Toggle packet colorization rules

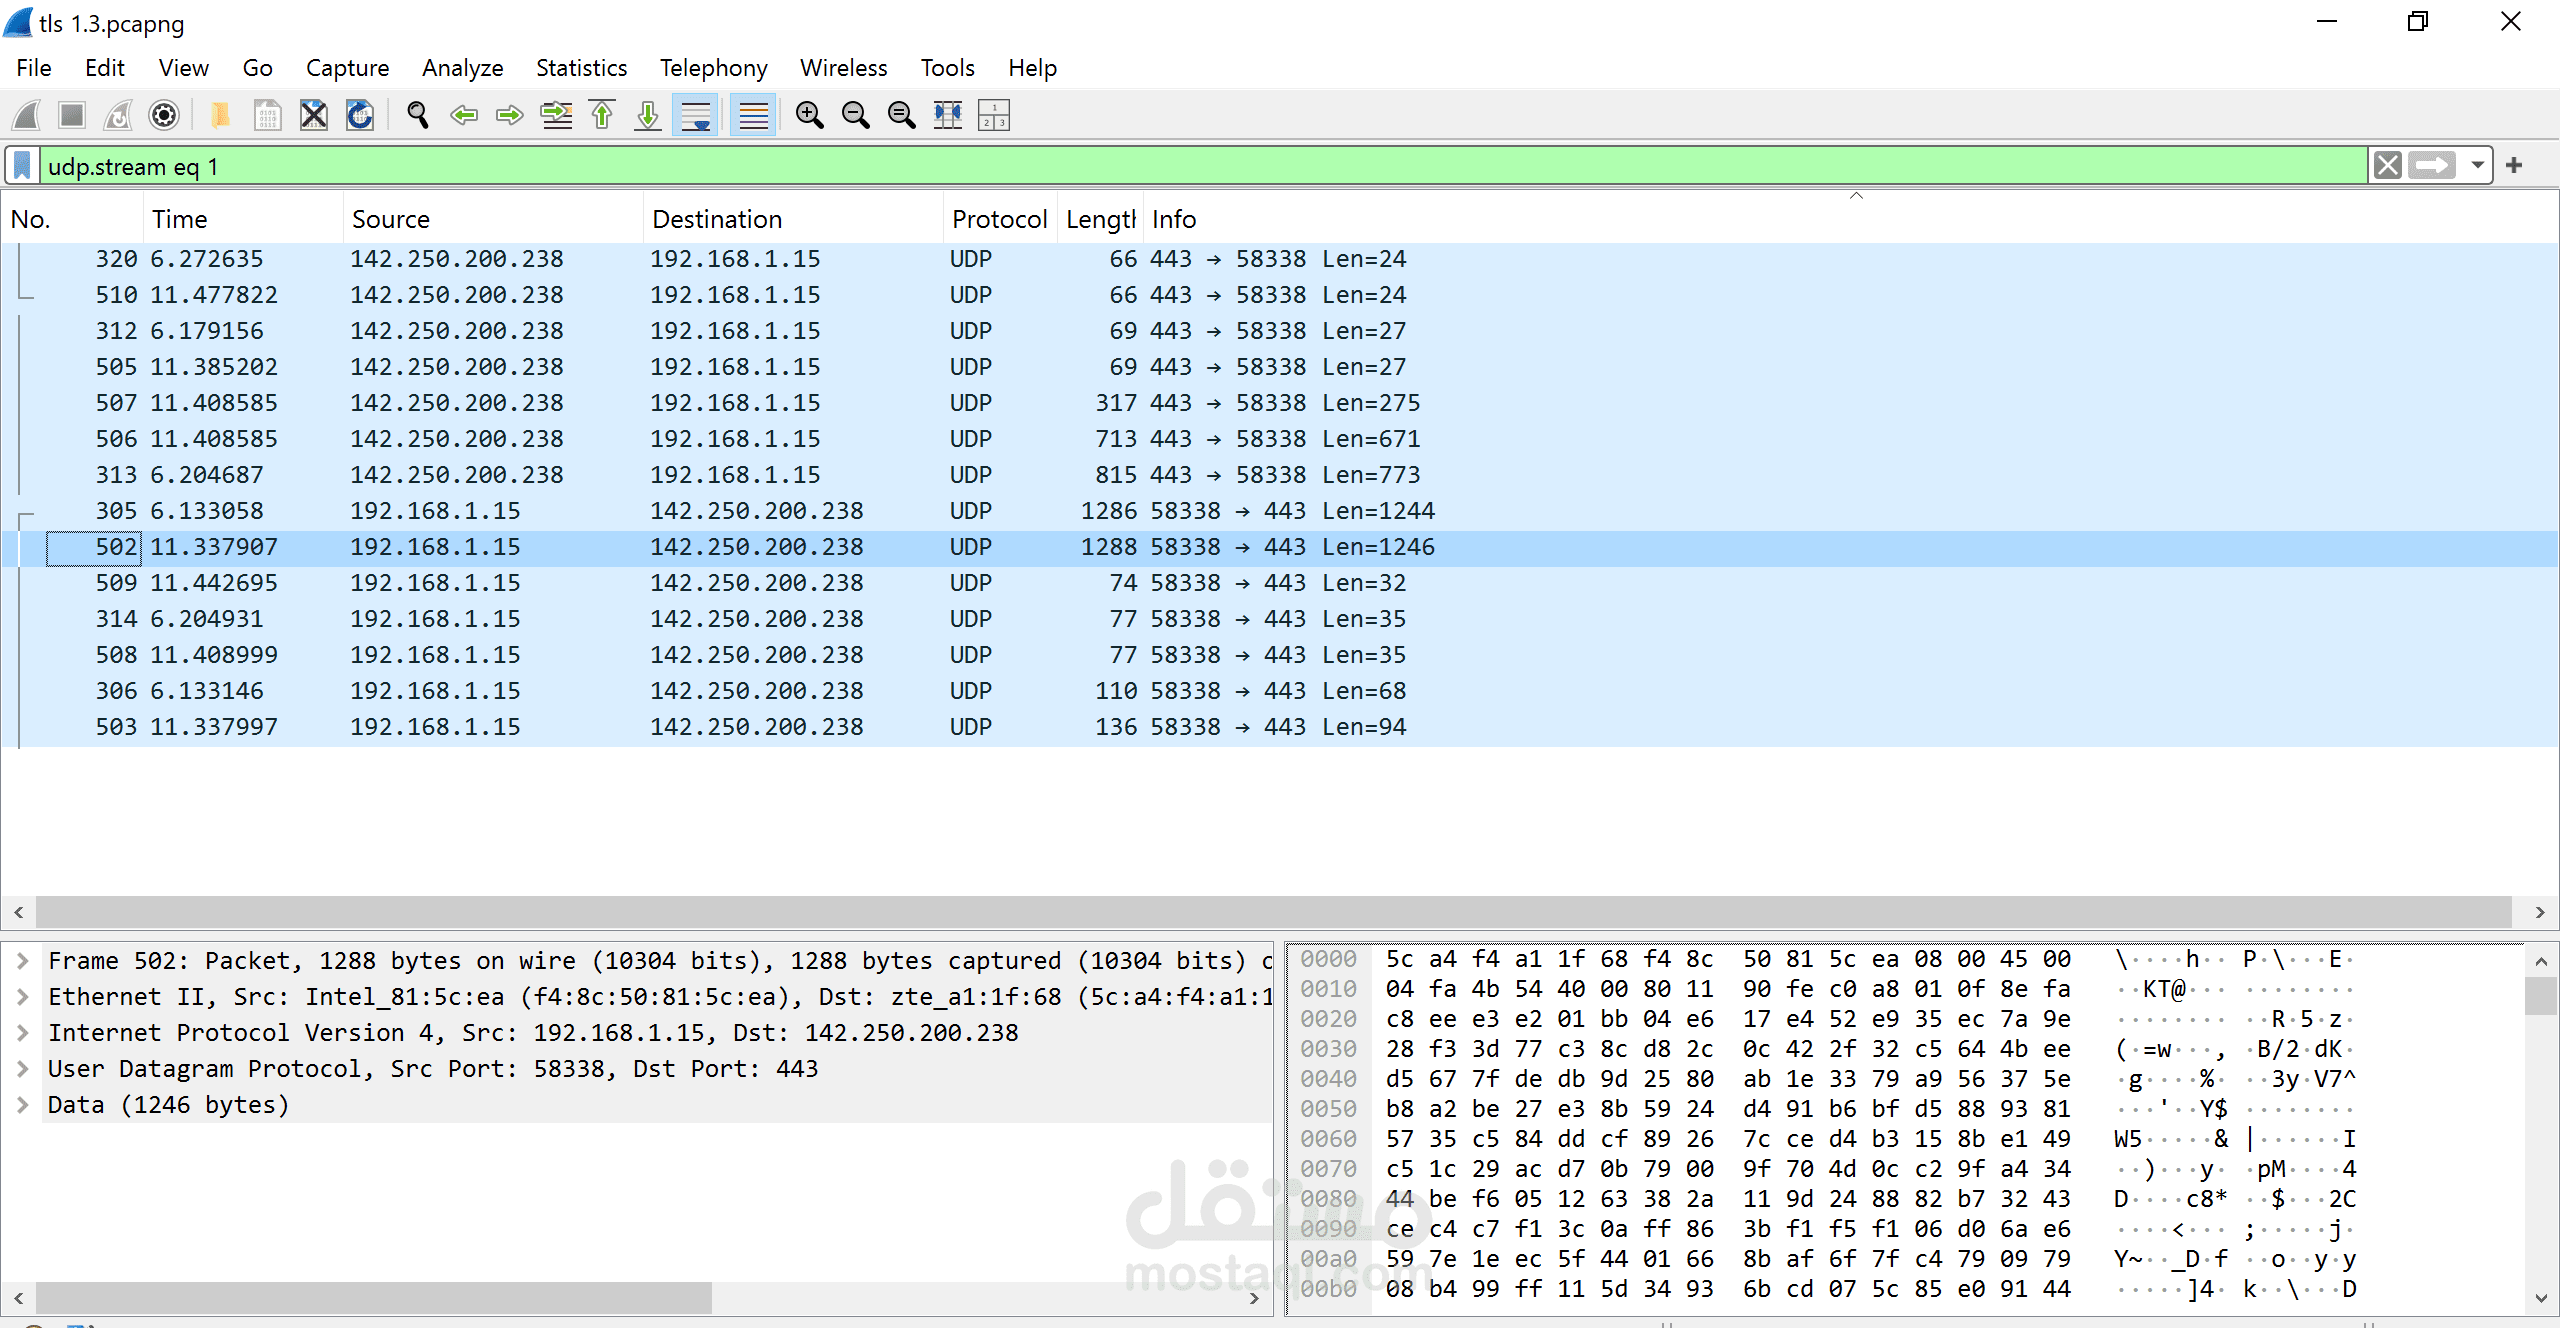pos(753,116)
